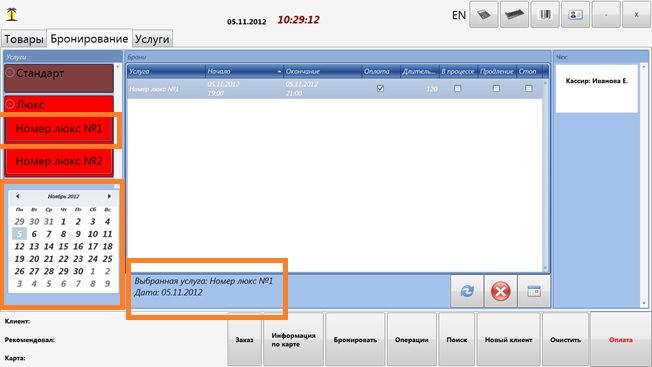This screenshot has height=367, width=652.
Task: Click the palm tree application logo
Action: [x=12, y=14]
